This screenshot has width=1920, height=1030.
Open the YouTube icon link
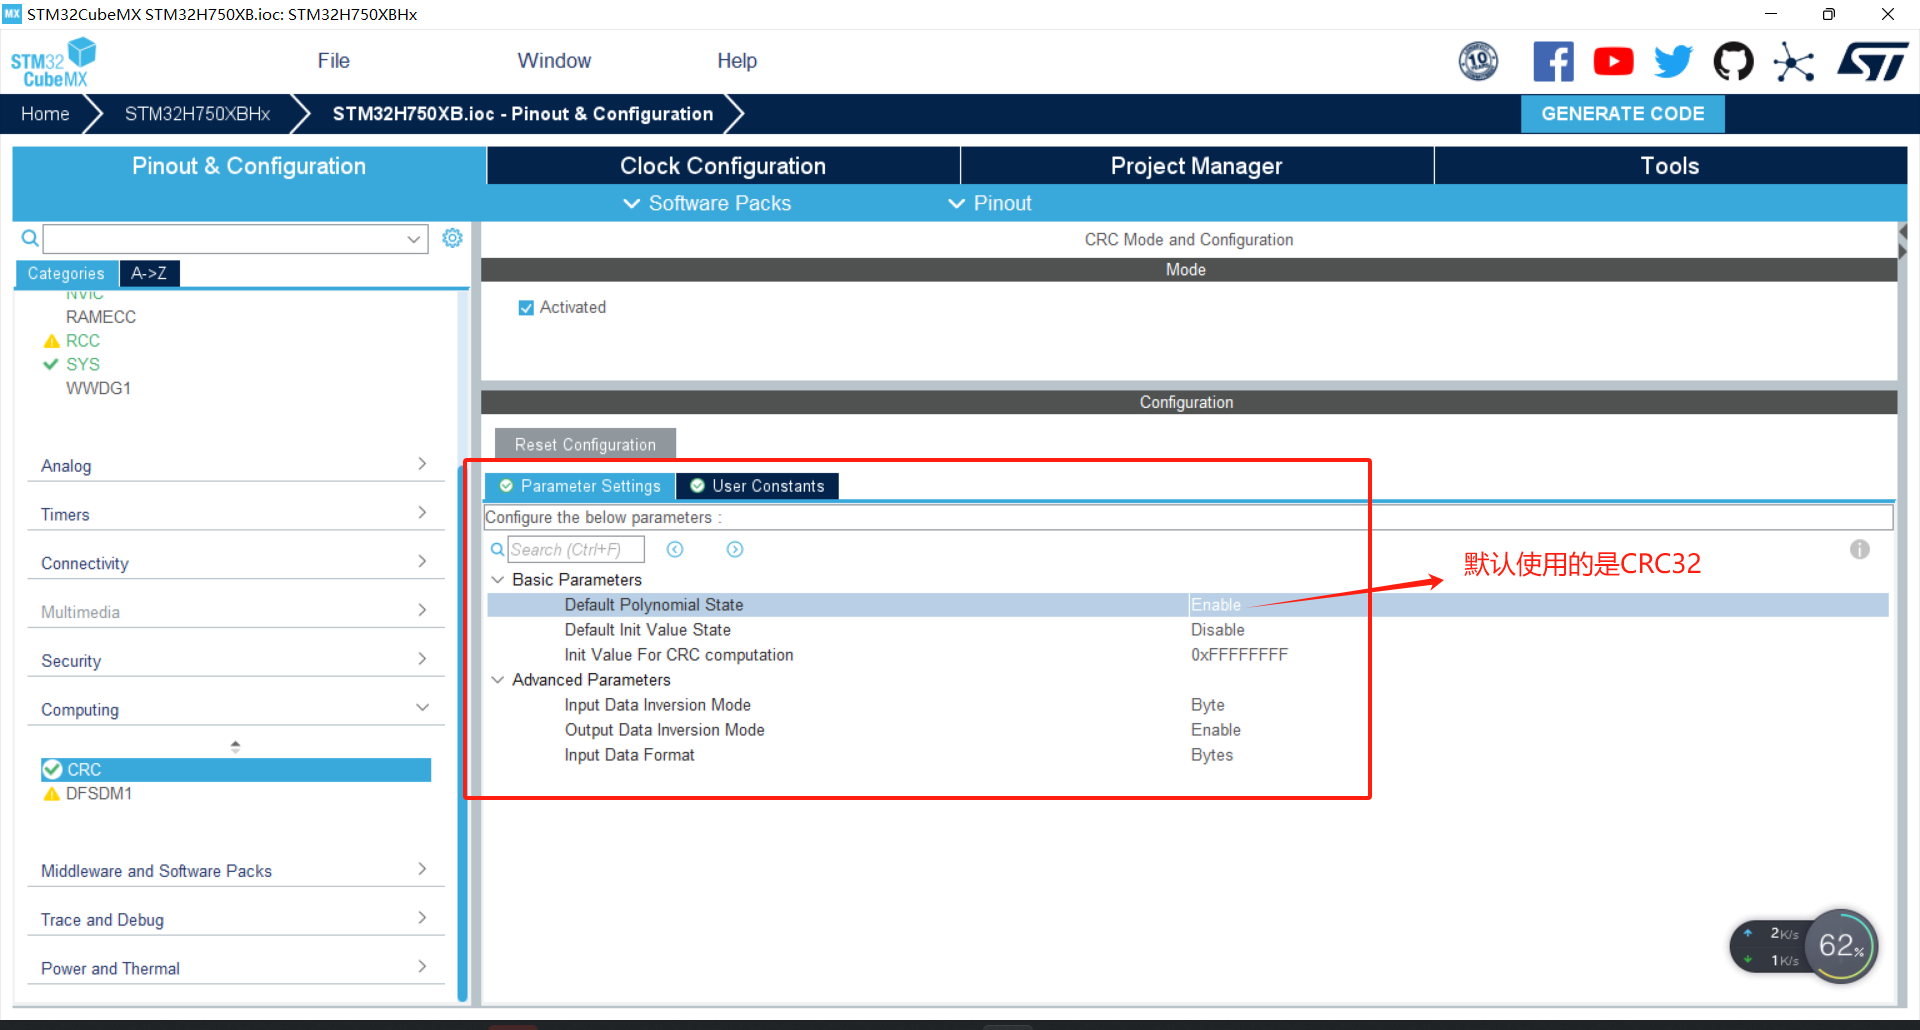[1613, 62]
